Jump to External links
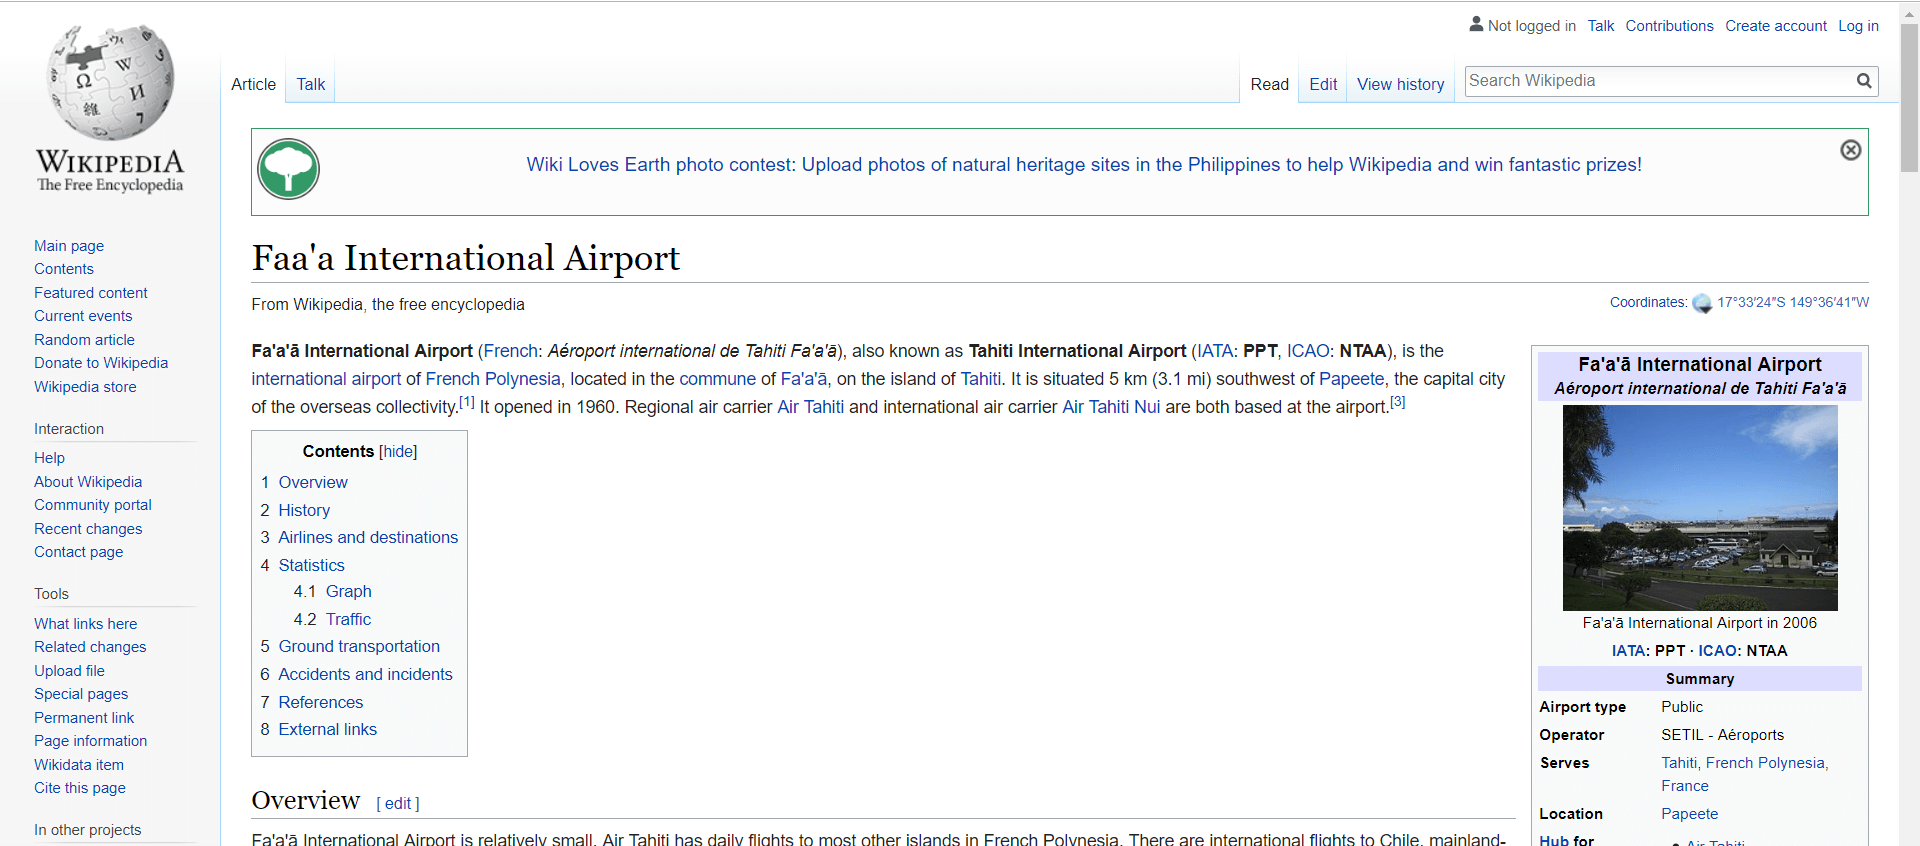Screen dimensions: 1920x846 pos(327,729)
